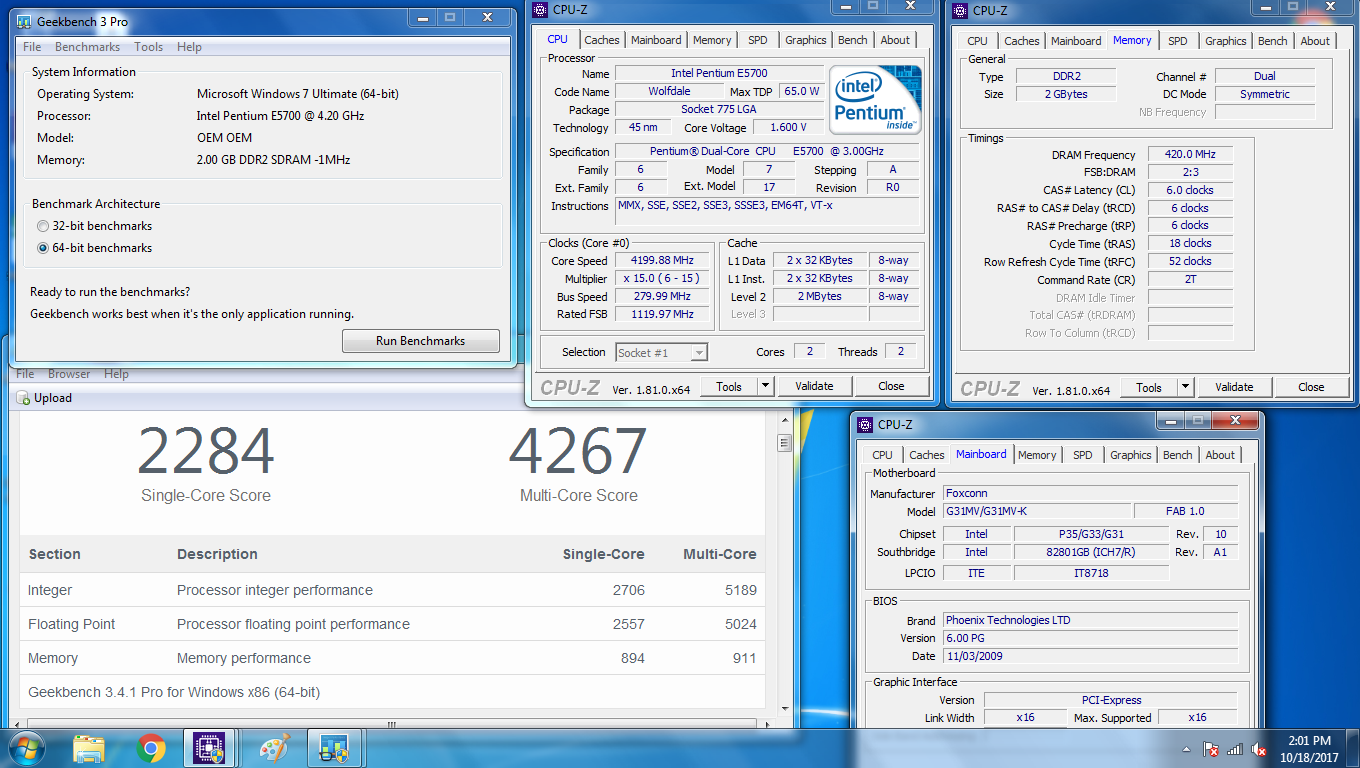Open File menu in results window

(x=25, y=374)
